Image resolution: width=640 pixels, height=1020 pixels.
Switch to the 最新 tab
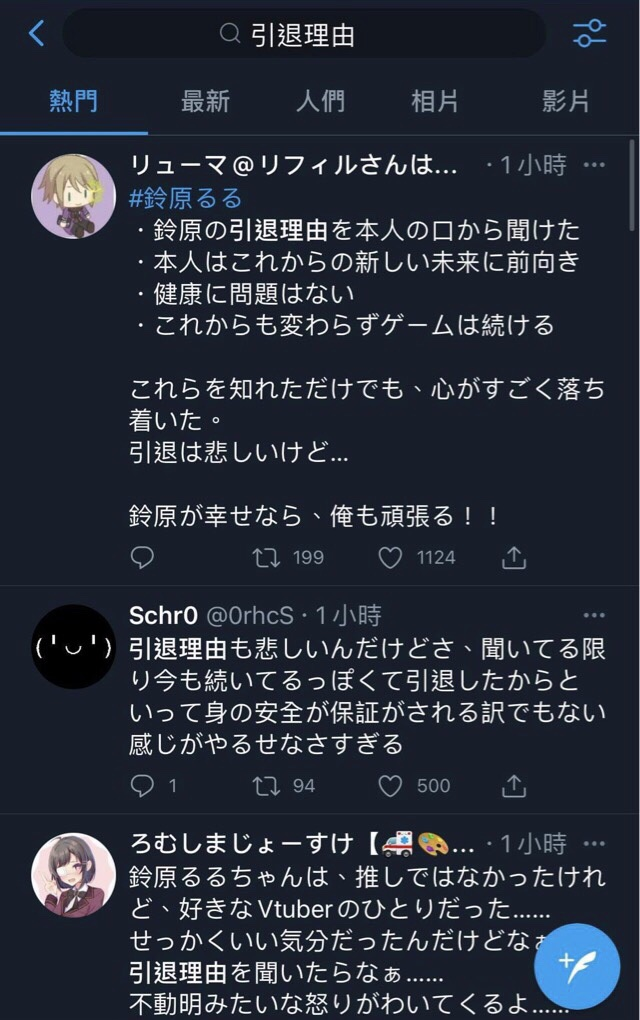pyautogui.click(x=205, y=101)
